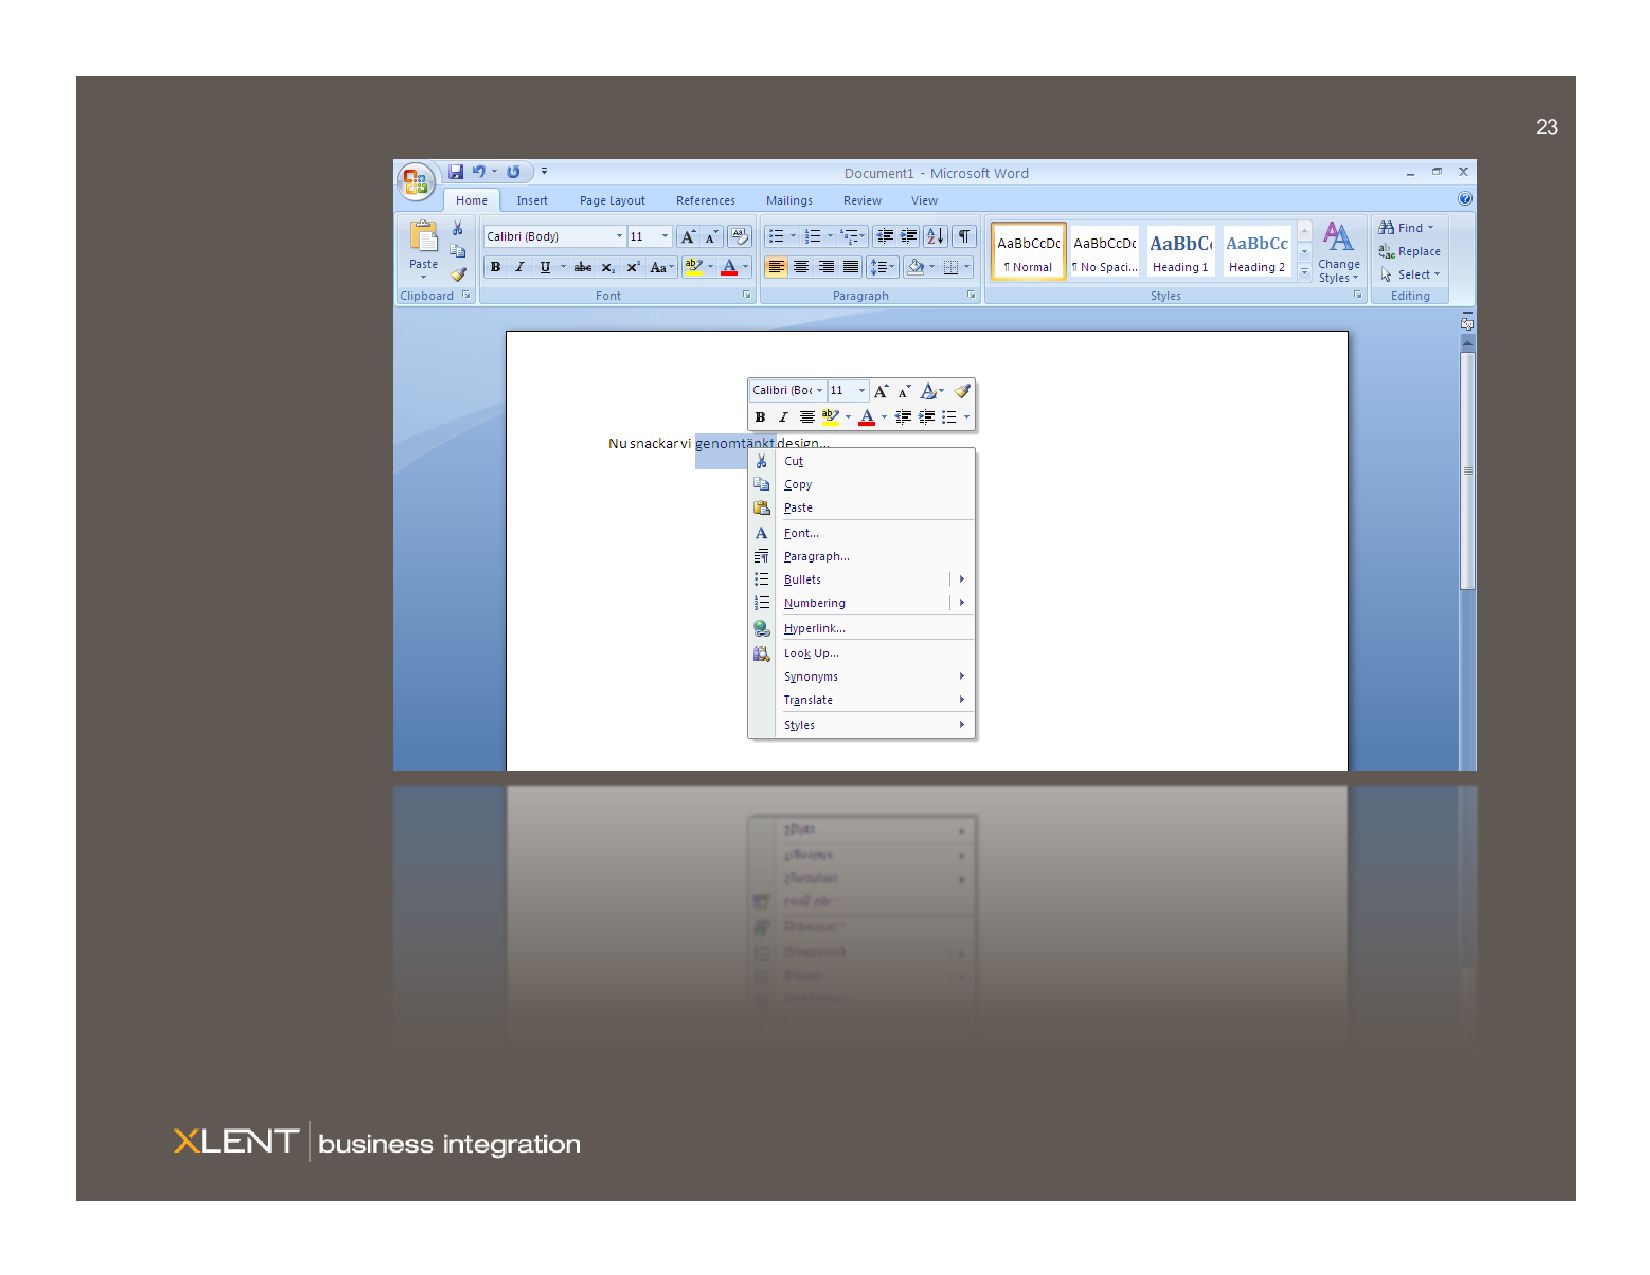The image size is (1650, 1275).
Task: Open the Change Case Aa dropdown
Action: tap(661, 267)
